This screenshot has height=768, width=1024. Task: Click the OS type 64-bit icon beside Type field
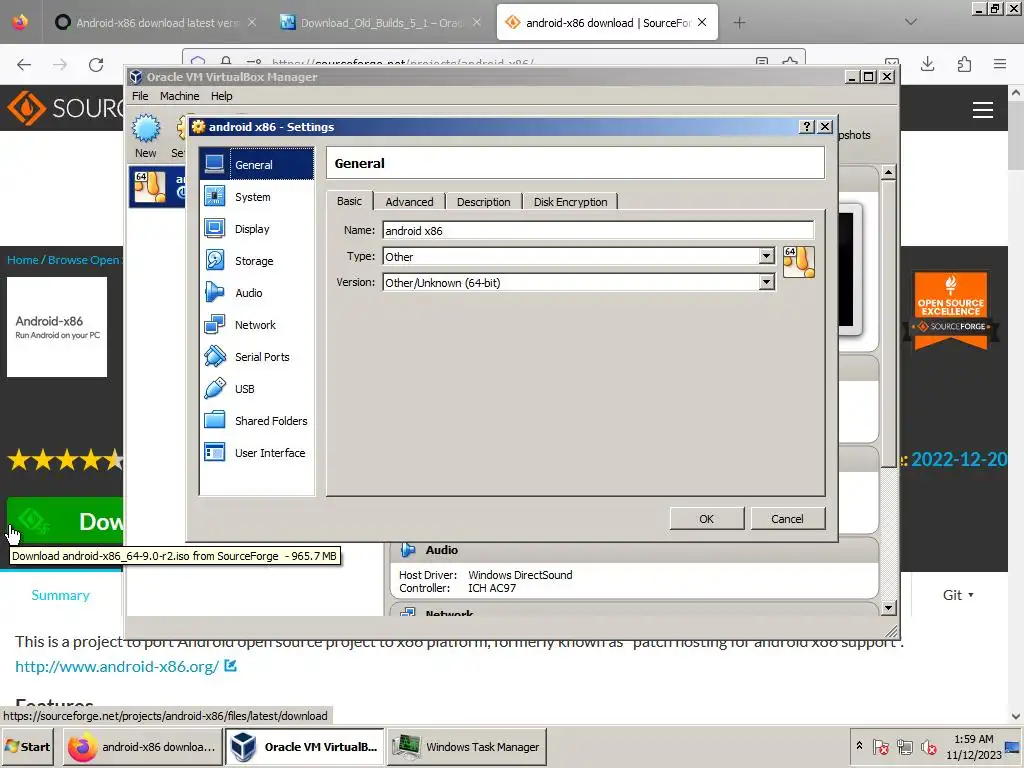pyautogui.click(x=799, y=262)
